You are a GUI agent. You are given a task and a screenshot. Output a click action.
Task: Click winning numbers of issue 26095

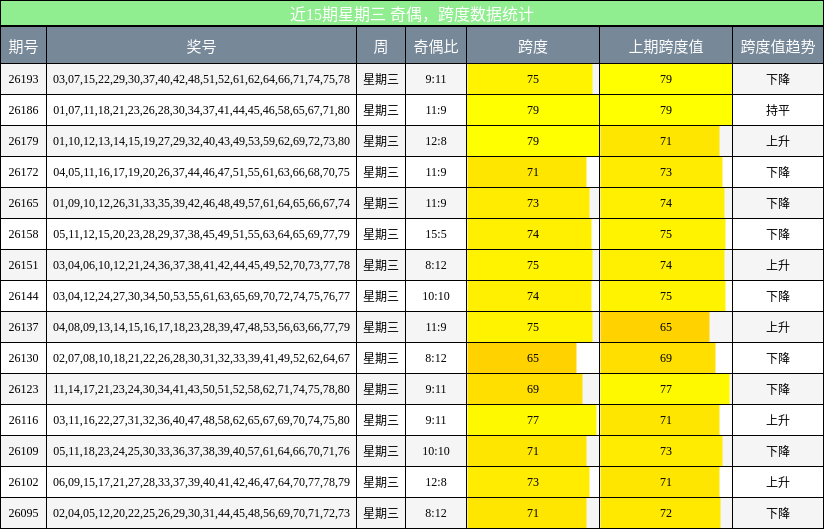pos(201,513)
